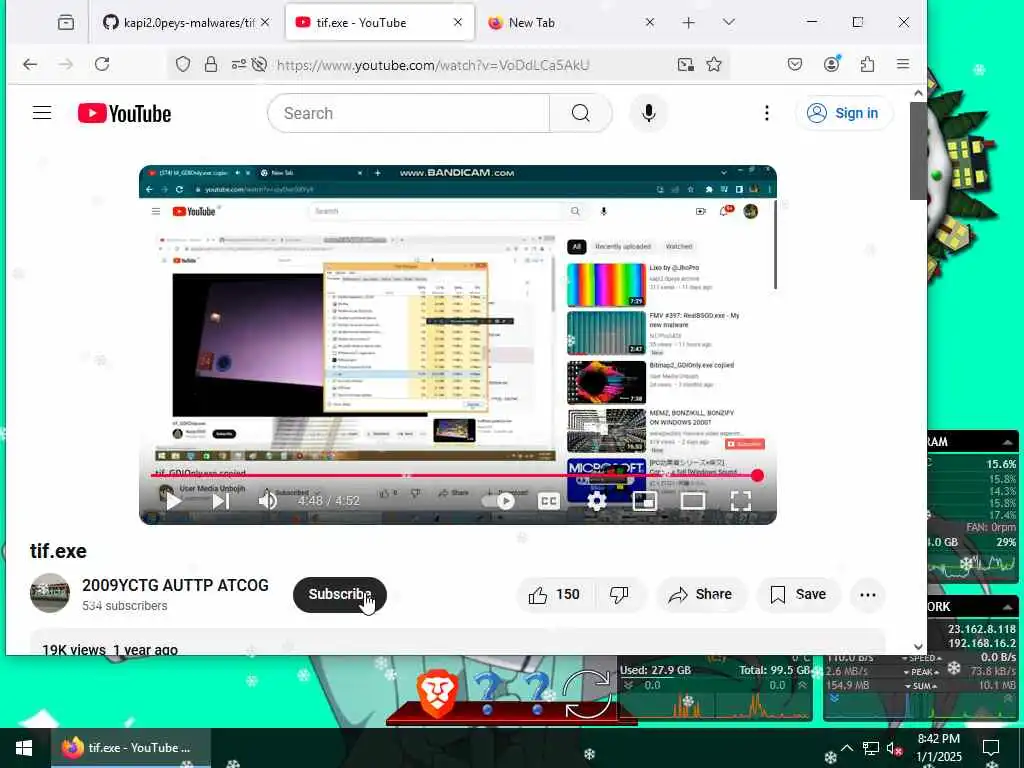Open Firefox application hamburger menu
This screenshot has width=1024, height=768.
click(x=903, y=64)
